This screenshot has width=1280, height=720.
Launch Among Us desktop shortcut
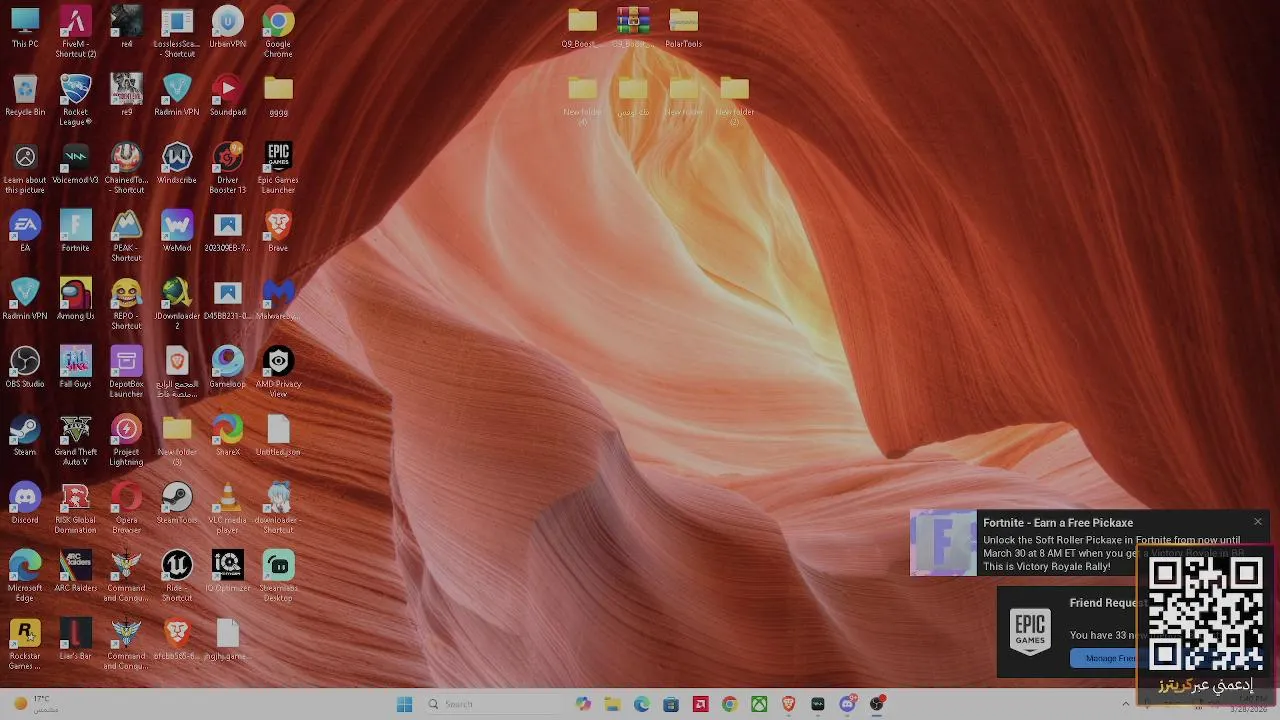(x=76, y=299)
